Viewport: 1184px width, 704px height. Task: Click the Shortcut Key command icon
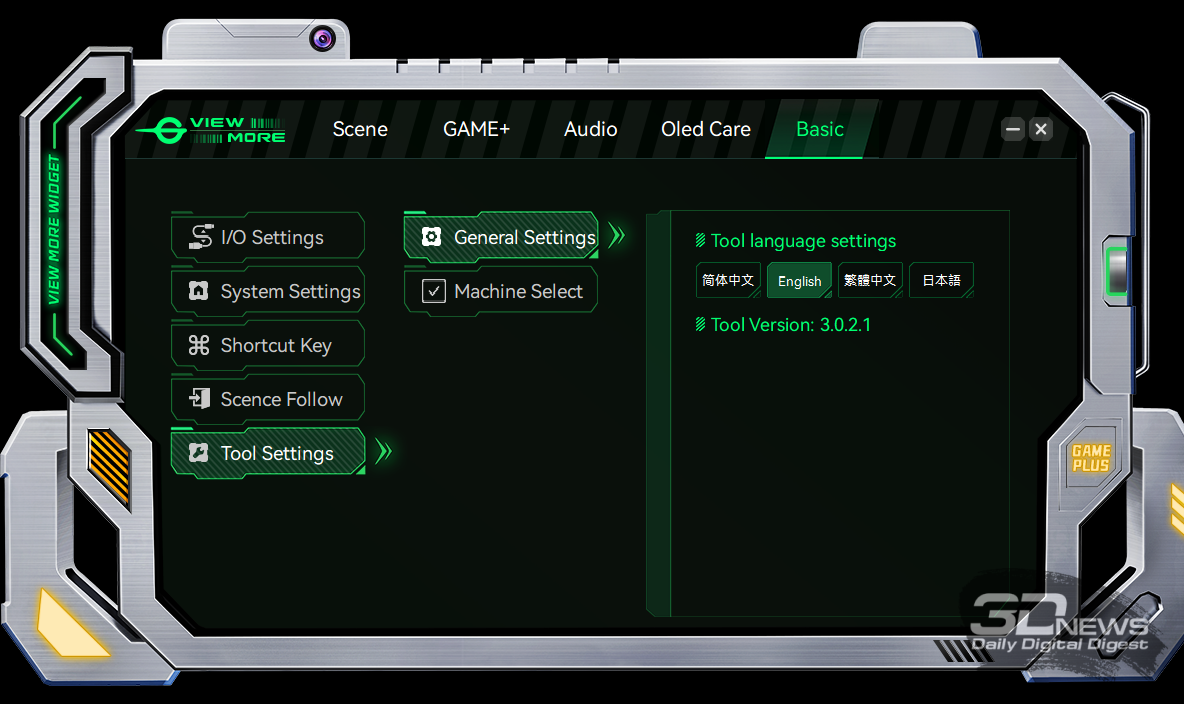click(x=199, y=345)
